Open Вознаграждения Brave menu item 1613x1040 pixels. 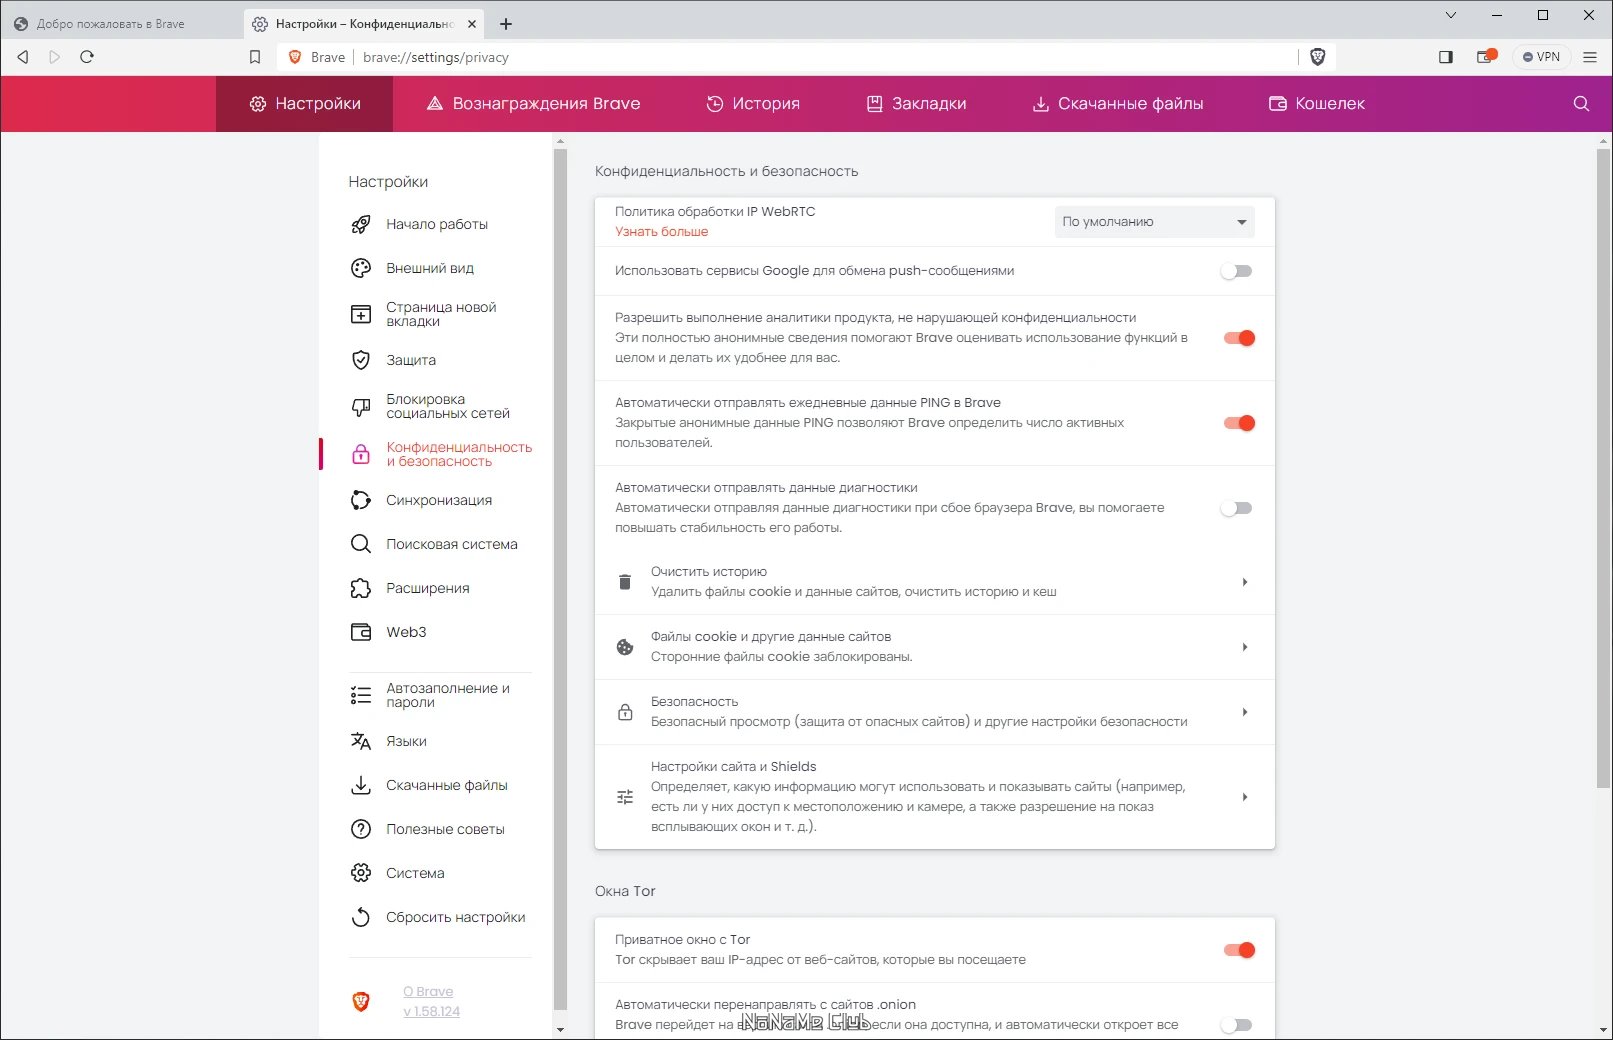pyautogui.click(x=533, y=104)
